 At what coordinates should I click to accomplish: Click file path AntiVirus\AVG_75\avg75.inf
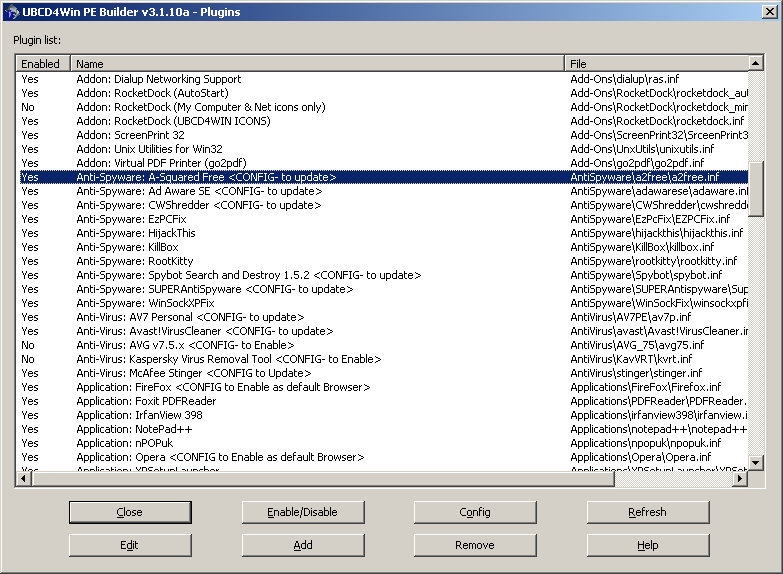(637, 345)
